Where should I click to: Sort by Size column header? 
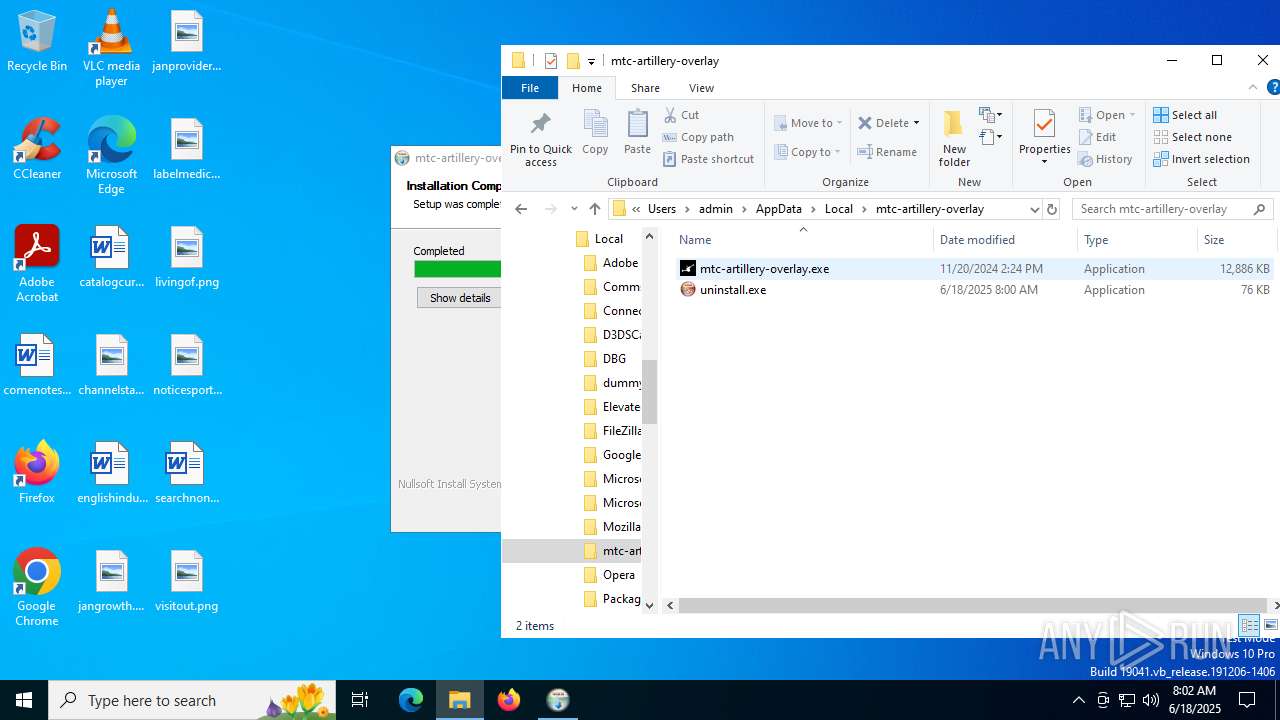(1236, 240)
